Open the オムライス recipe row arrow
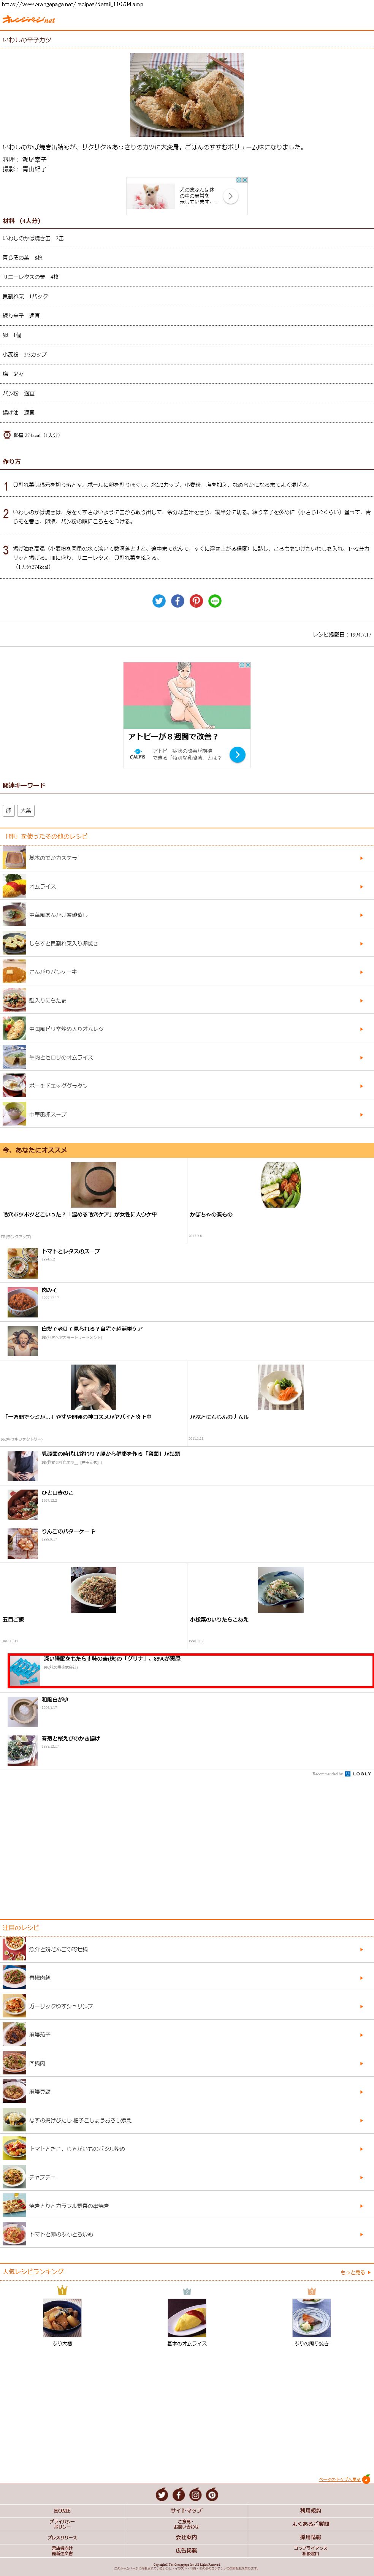 click(x=361, y=886)
